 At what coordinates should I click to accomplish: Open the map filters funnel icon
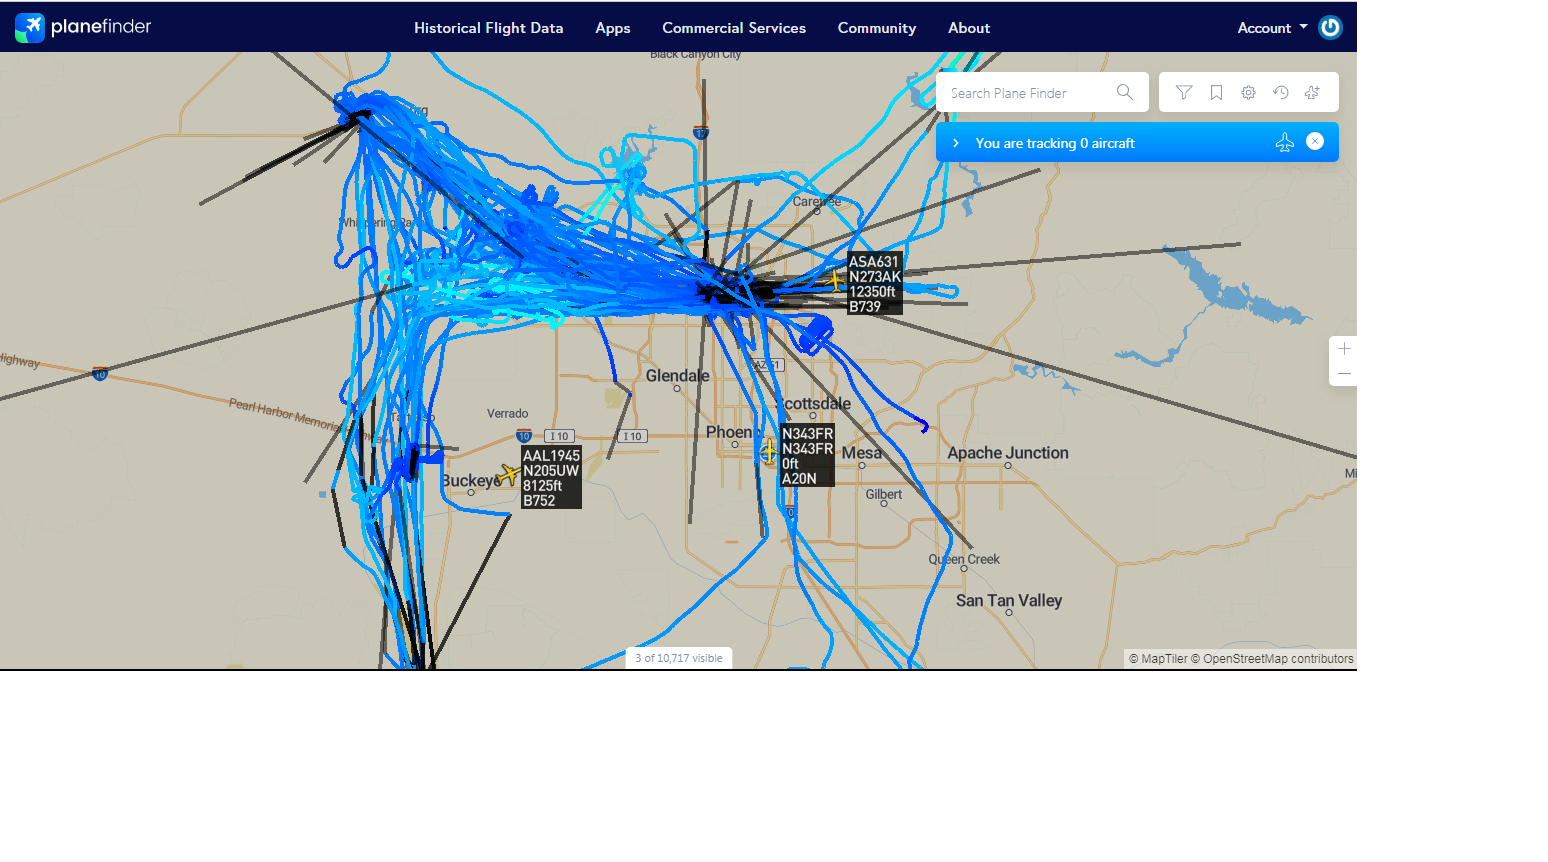pos(1184,93)
